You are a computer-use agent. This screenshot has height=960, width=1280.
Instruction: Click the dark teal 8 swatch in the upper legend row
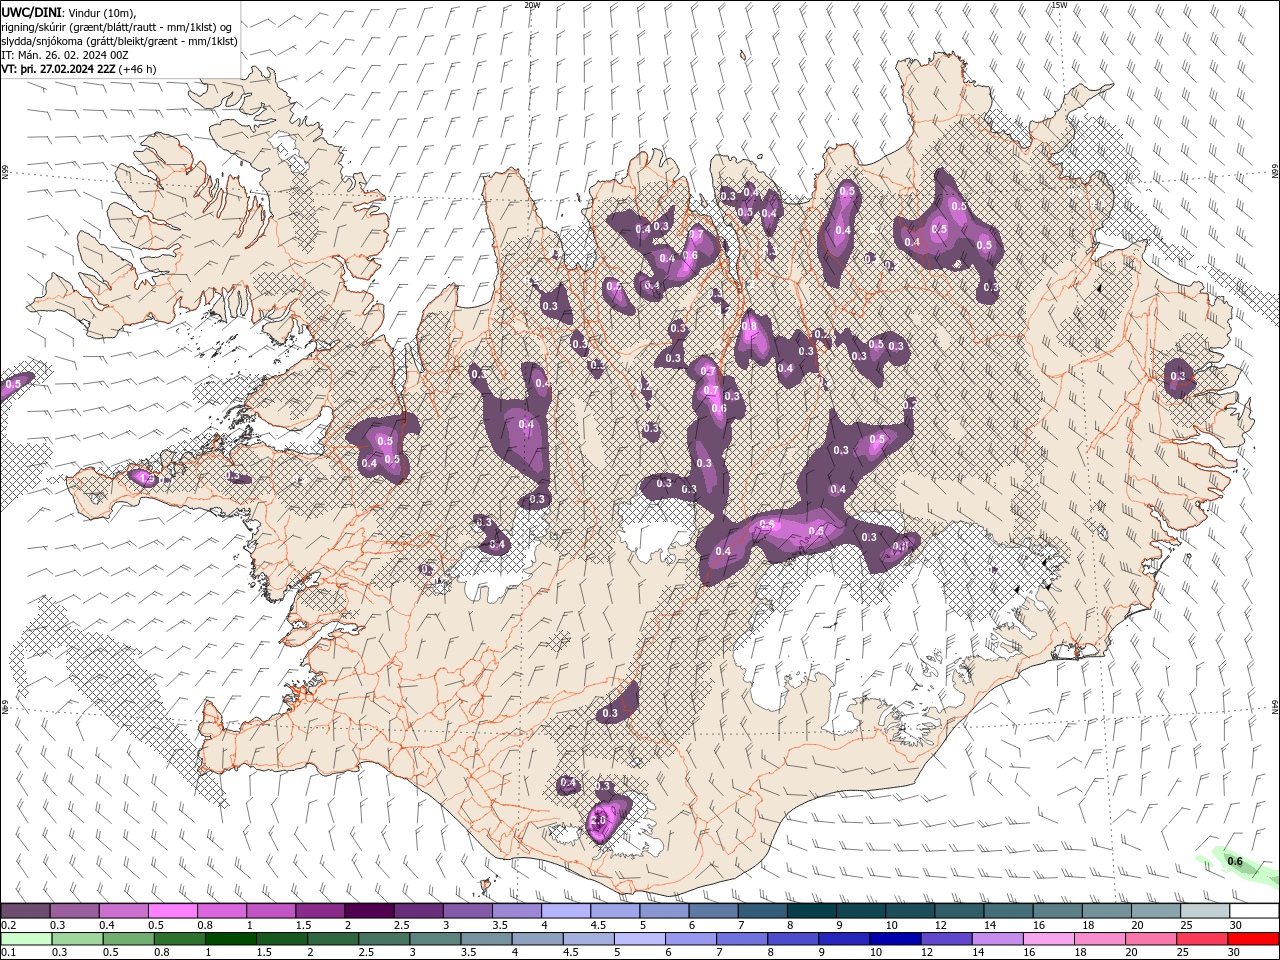coord(811,911)
